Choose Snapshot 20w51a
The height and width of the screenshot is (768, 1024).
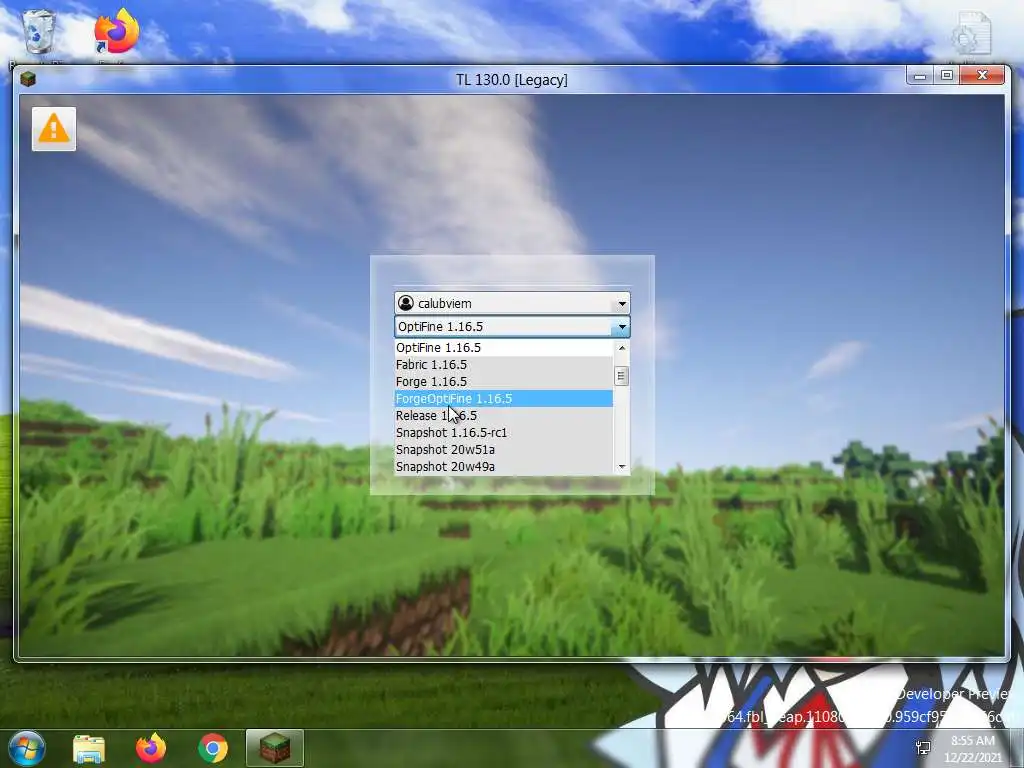click(x=504, y=449)
